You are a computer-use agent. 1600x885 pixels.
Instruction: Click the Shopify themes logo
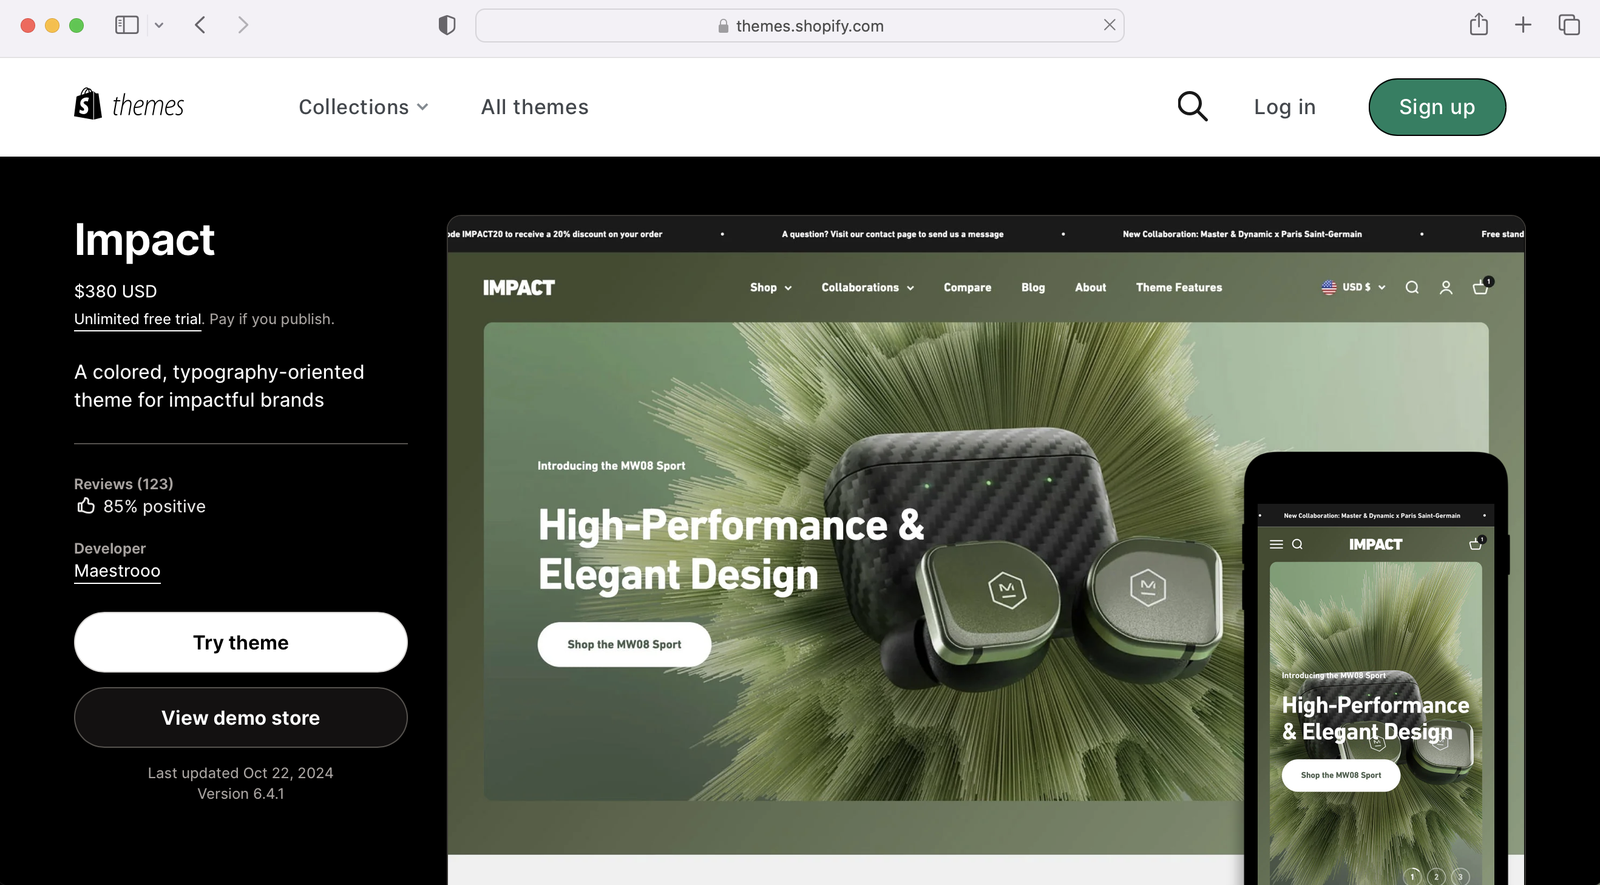coord(129,105)
